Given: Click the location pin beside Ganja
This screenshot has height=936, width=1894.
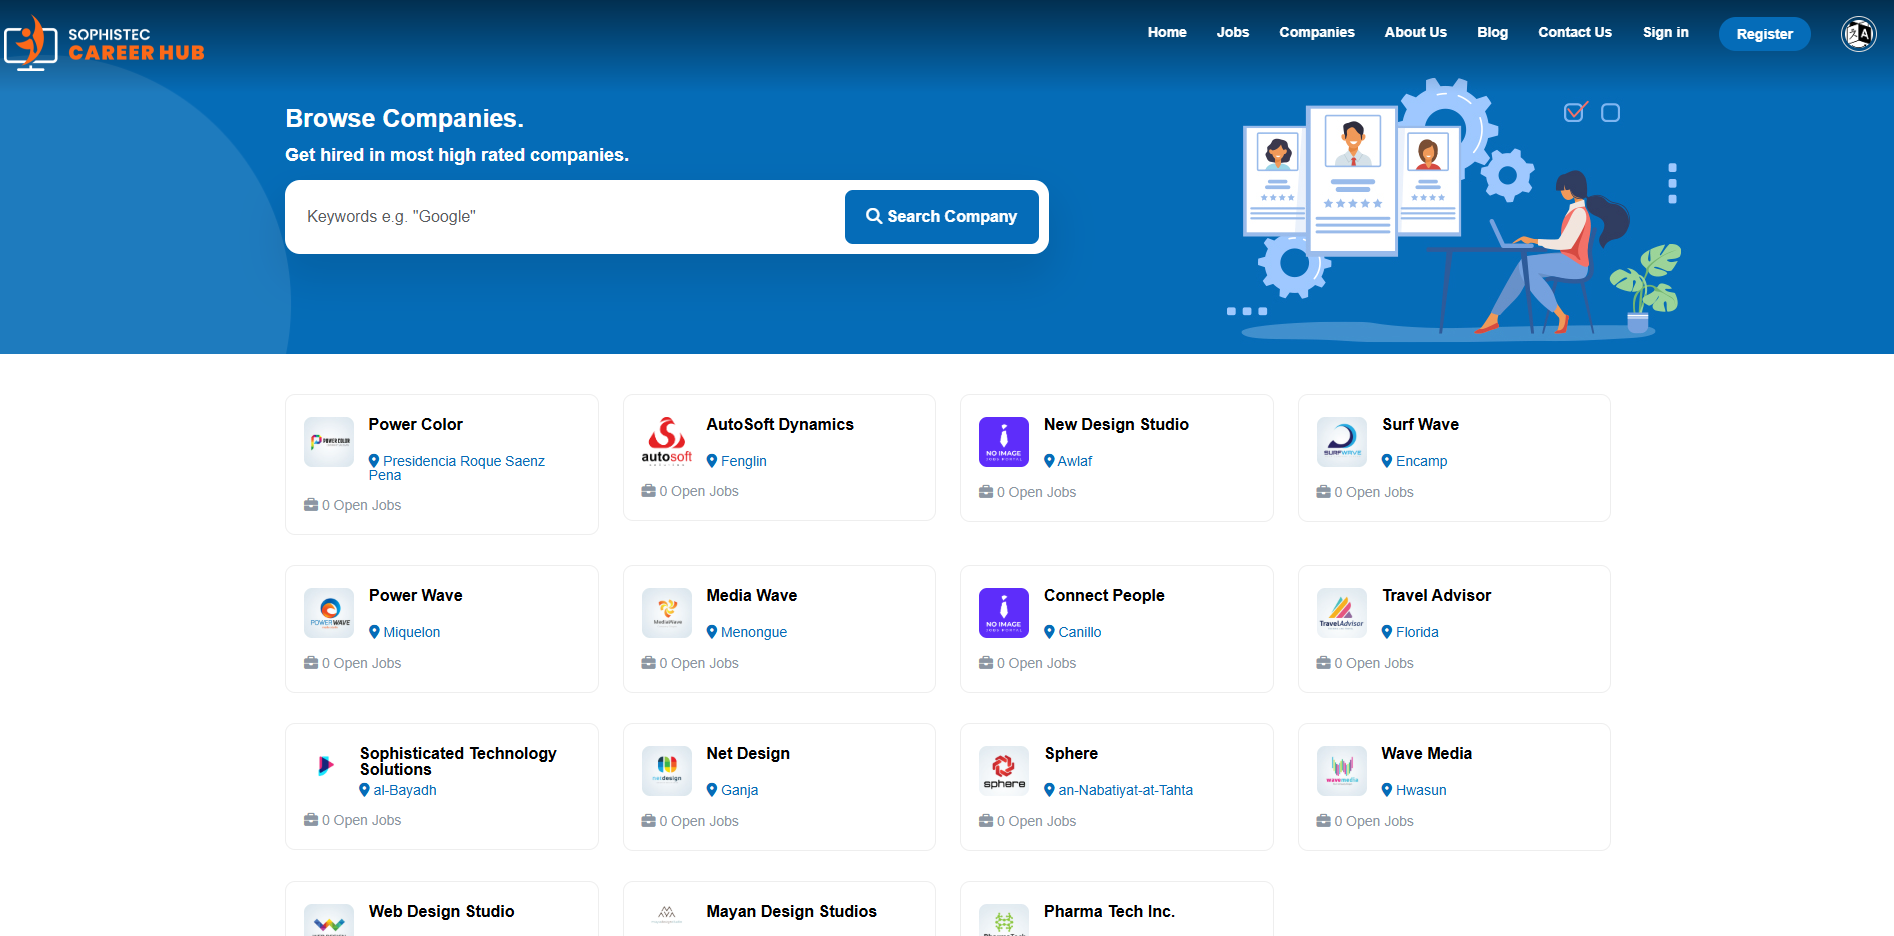Looking at the screenshot, I should (x=712, y=790).
